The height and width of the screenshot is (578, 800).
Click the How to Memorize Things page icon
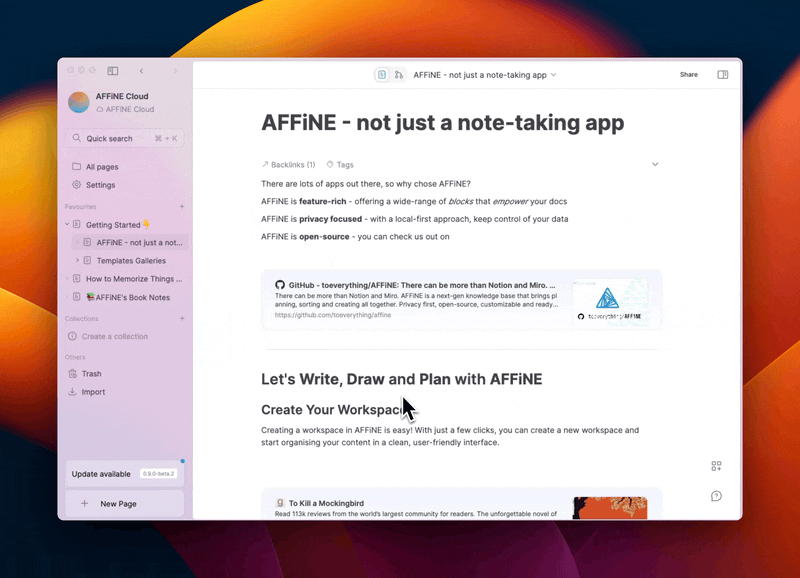point(77,279)
